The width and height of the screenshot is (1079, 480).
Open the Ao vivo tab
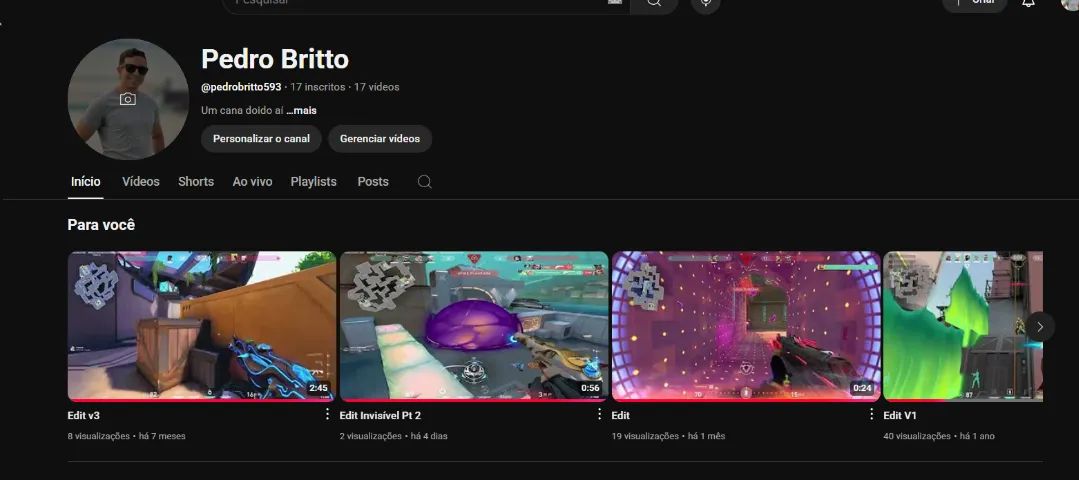point(253,182)
